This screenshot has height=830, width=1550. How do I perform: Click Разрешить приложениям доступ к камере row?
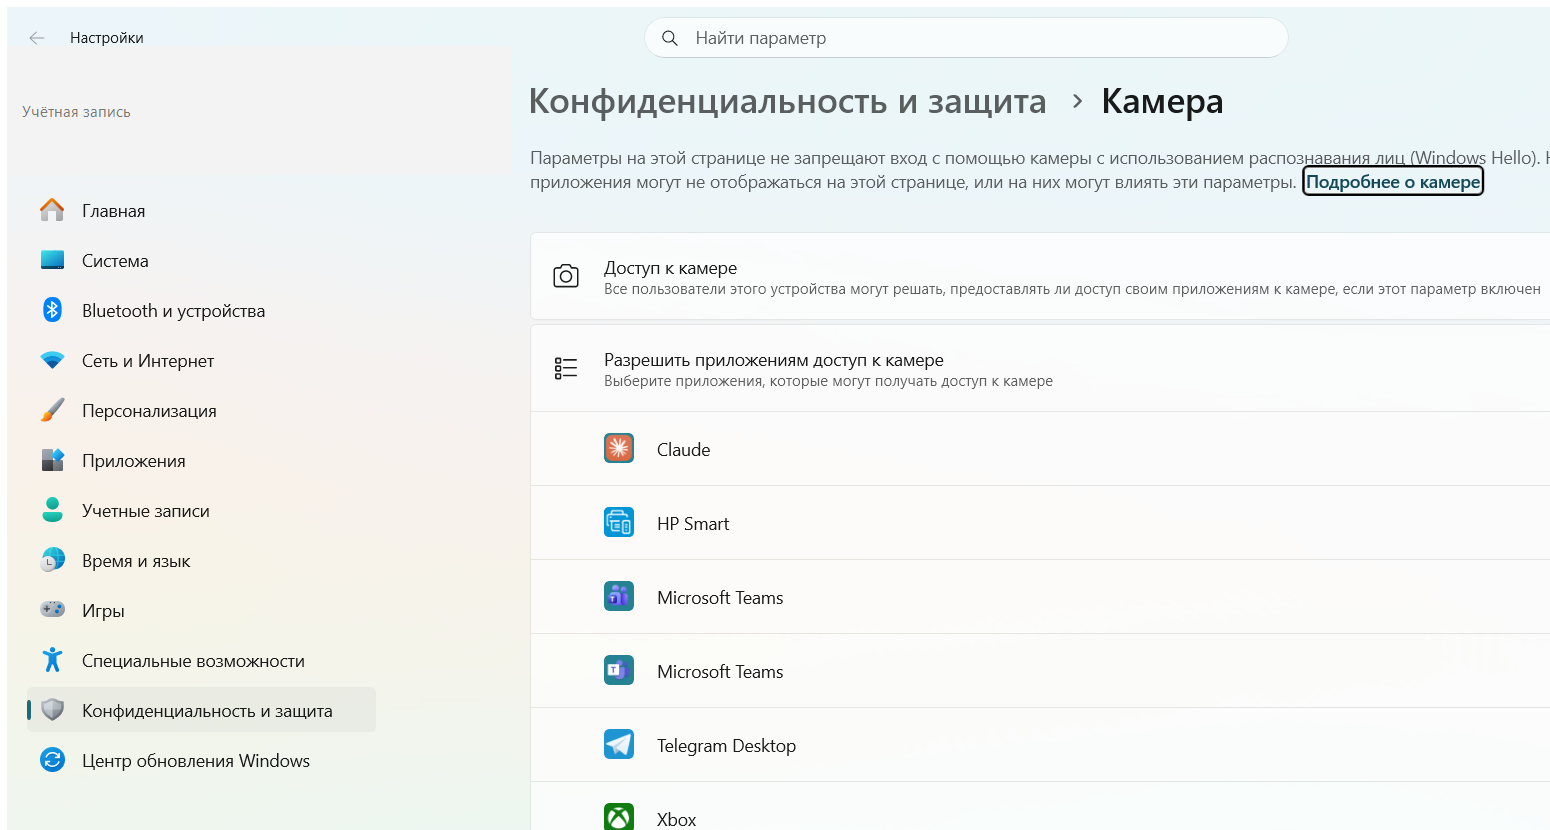coord(1040,368)
